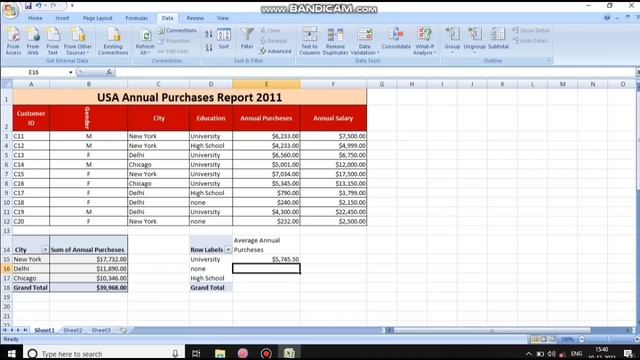Click the Office button
The image size is (640, 360).
point(10,10)
